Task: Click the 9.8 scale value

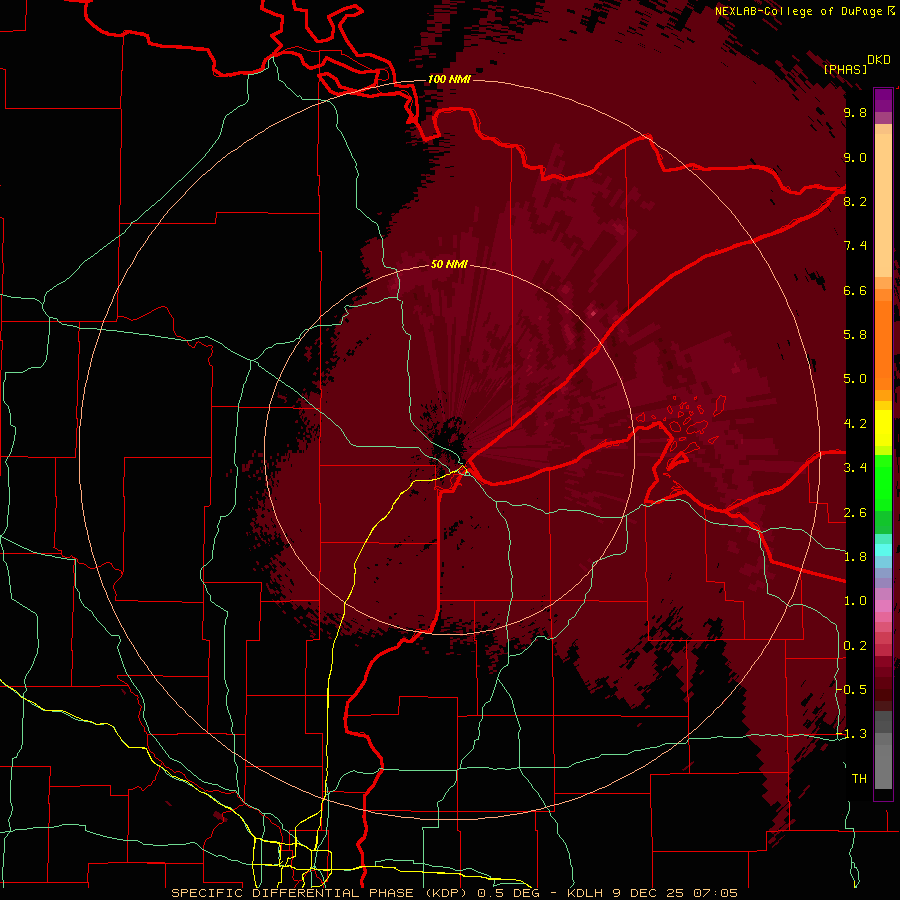Action: click(855, 113)
